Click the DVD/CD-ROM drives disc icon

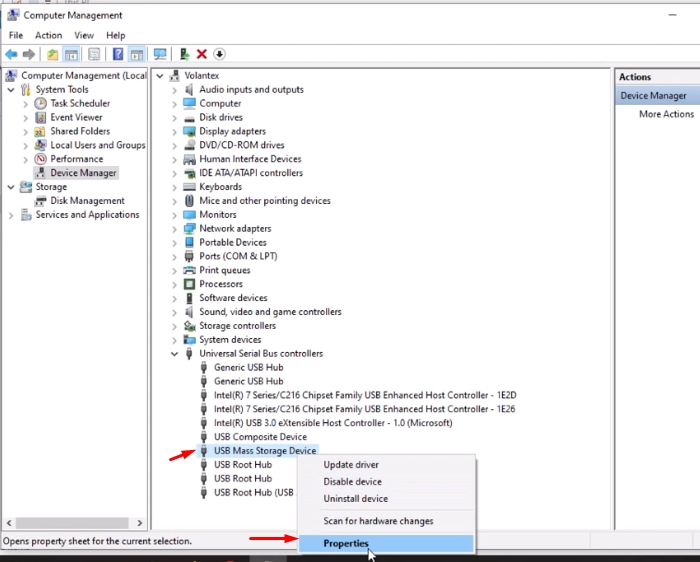189,145
